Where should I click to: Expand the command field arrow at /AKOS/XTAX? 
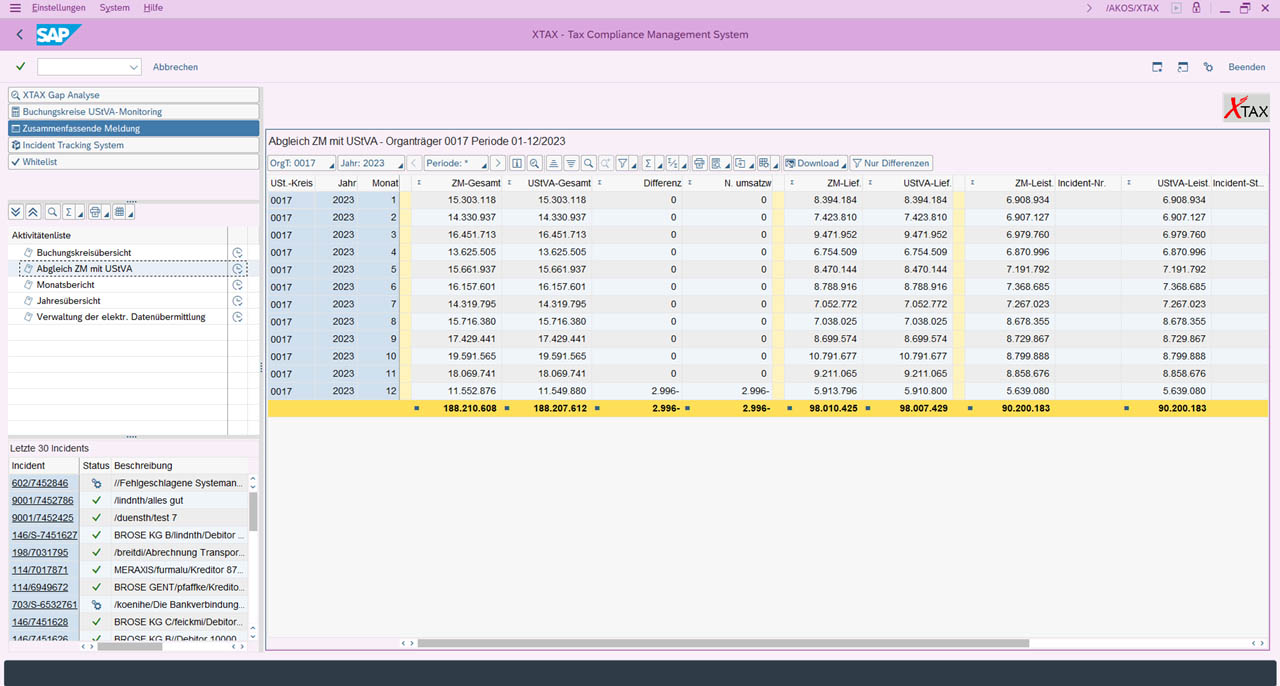pyautogui.click(x=1089, y=8)
